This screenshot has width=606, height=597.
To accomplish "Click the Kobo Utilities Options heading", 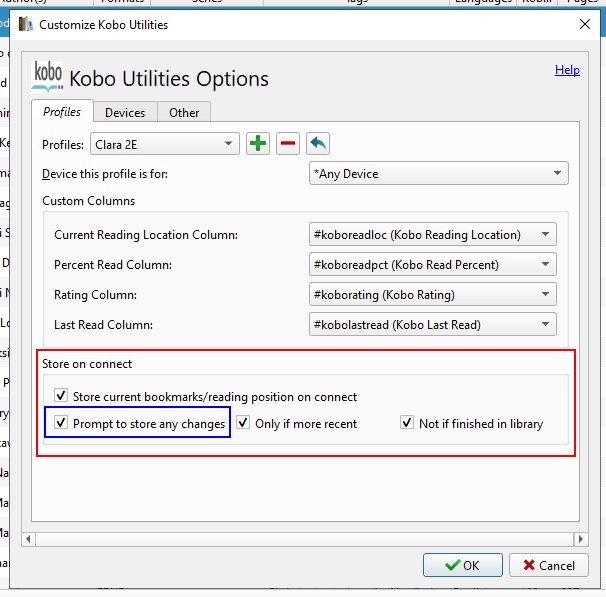I will tap(169, 79).
